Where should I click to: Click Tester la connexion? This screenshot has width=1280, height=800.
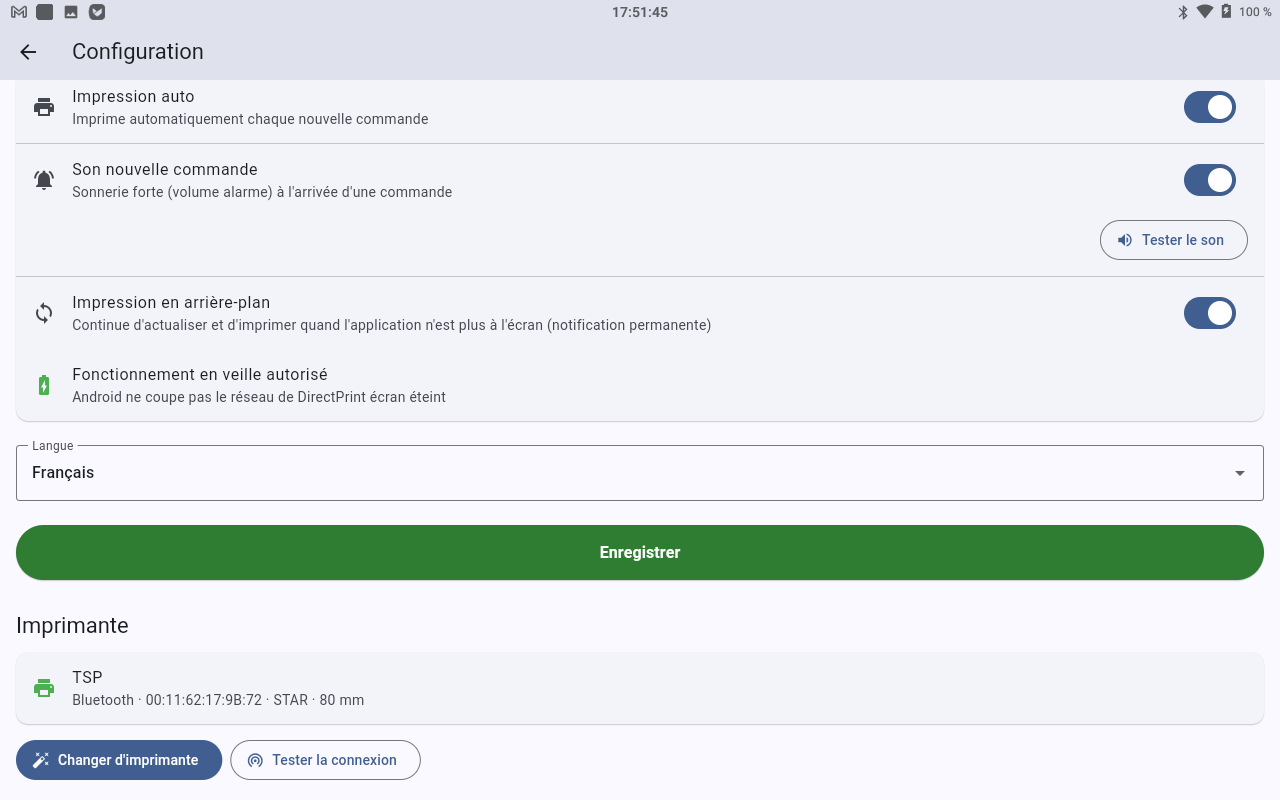325,760
